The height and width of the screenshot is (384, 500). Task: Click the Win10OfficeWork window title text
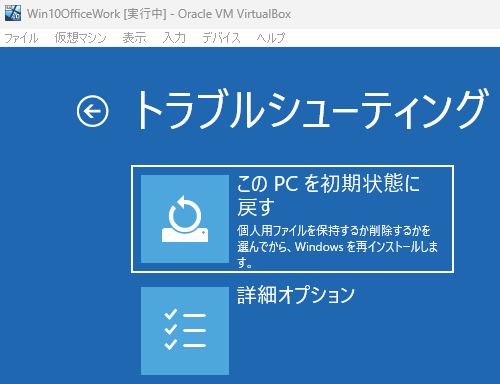coord(159,14)
